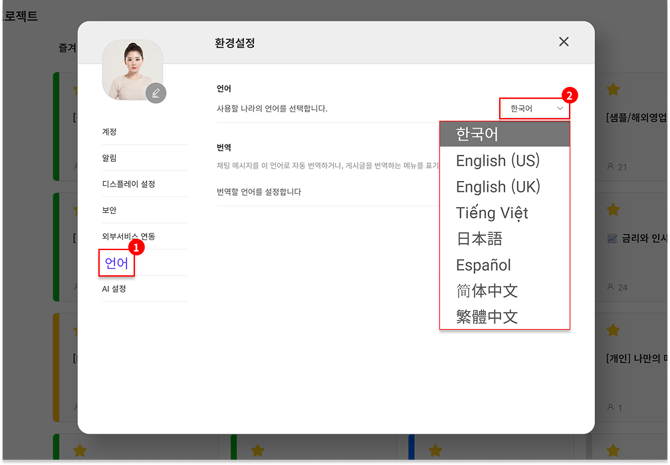Close the 환경설정 dialog with X
The height and width of the screenshot is (465, 670).
click(x=564, y=42)
